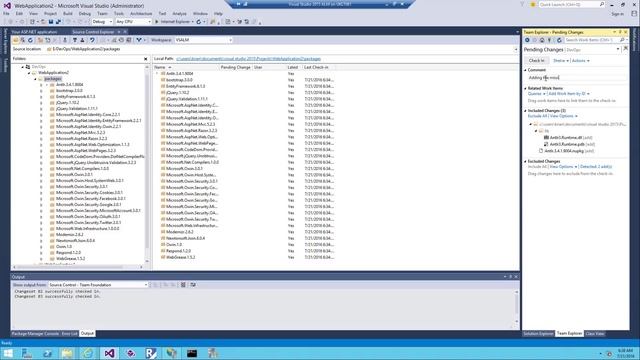Switch to Solution Explorer tab

pyautogui.click(x=538, y=334)
